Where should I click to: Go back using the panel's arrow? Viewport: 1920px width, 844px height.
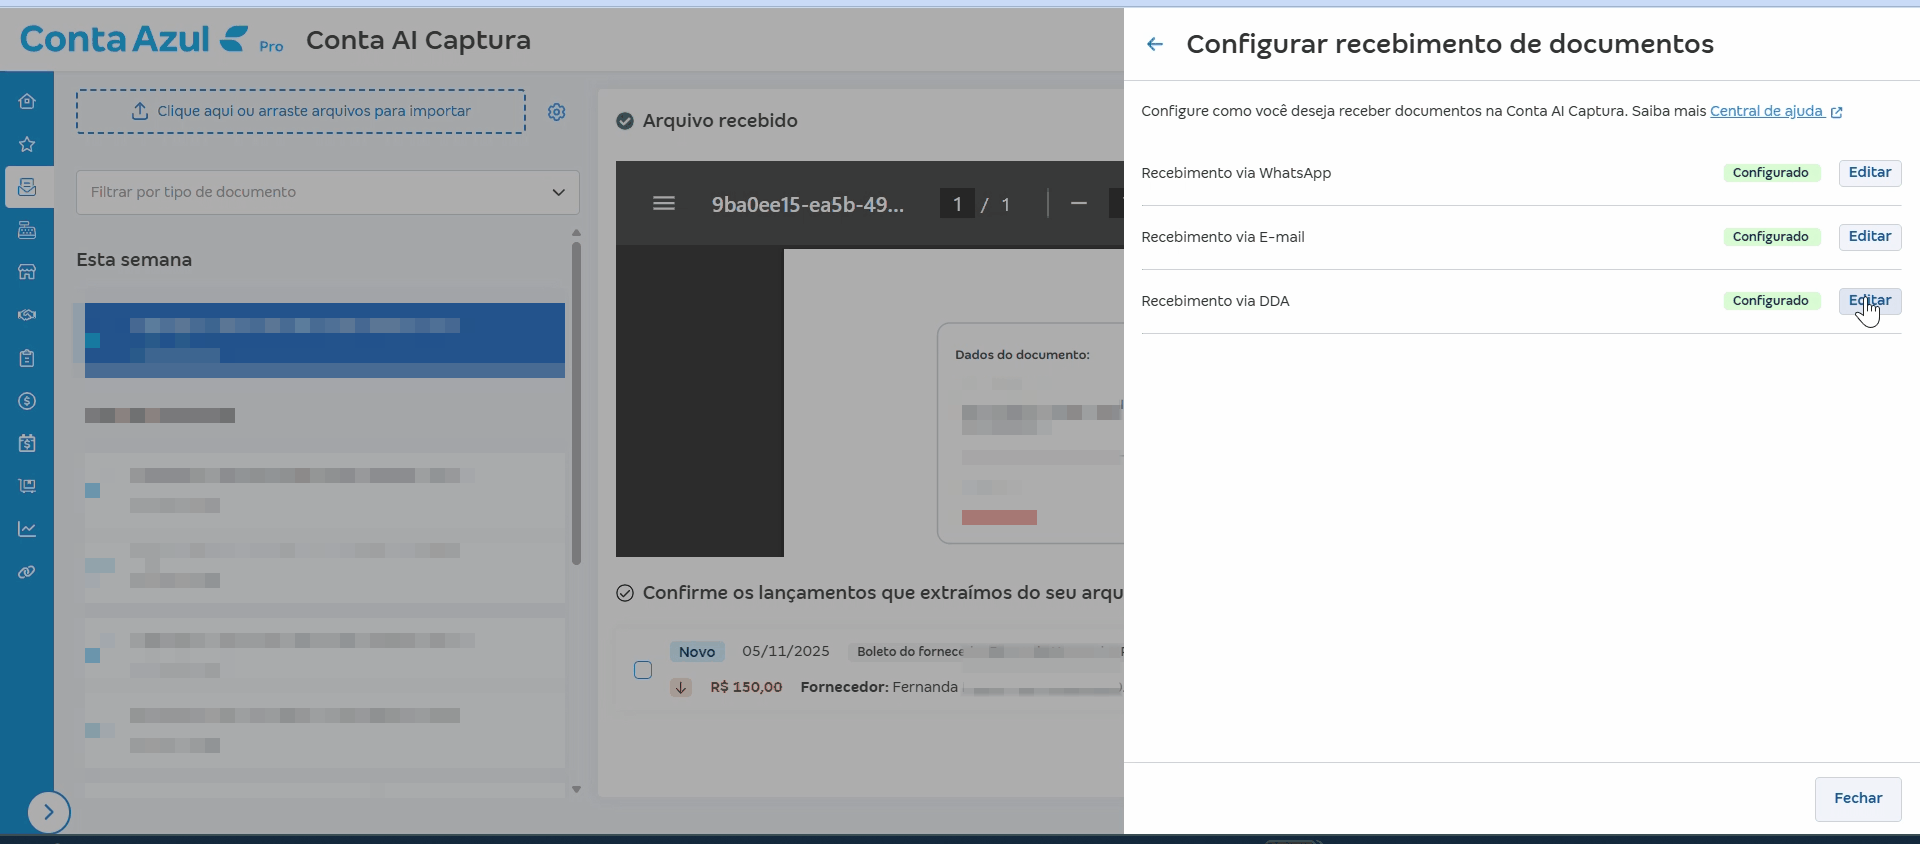point(1155,44)
